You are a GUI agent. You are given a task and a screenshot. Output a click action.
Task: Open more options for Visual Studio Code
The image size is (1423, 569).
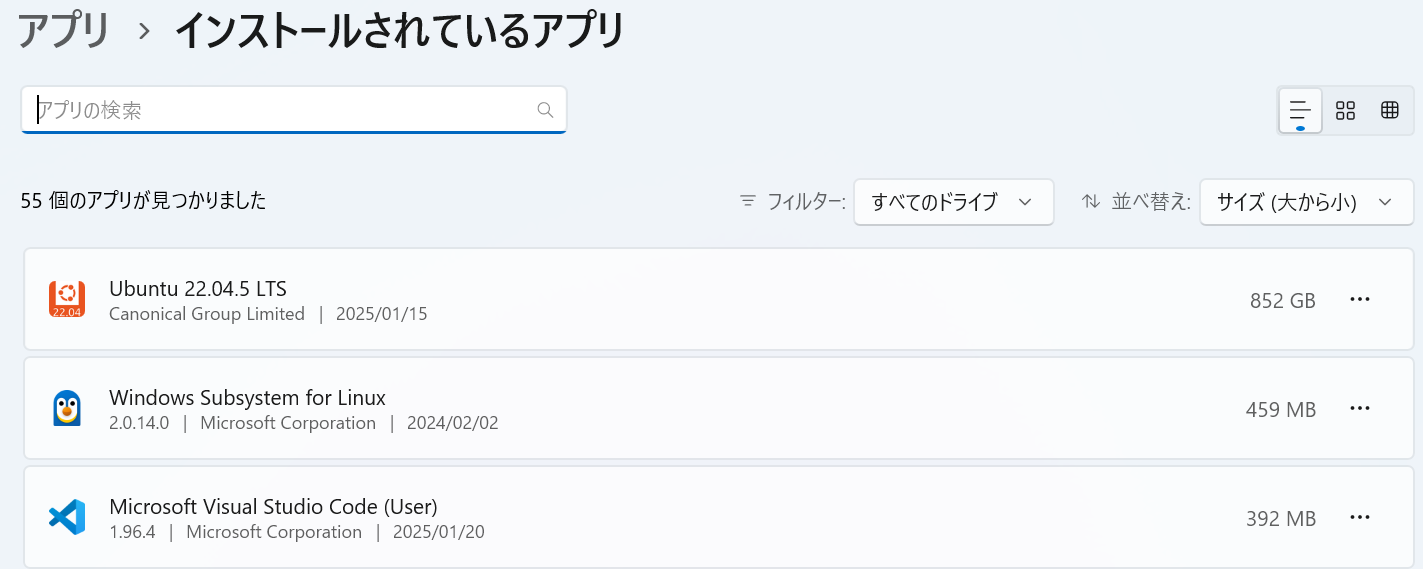tap(1359, 517)
